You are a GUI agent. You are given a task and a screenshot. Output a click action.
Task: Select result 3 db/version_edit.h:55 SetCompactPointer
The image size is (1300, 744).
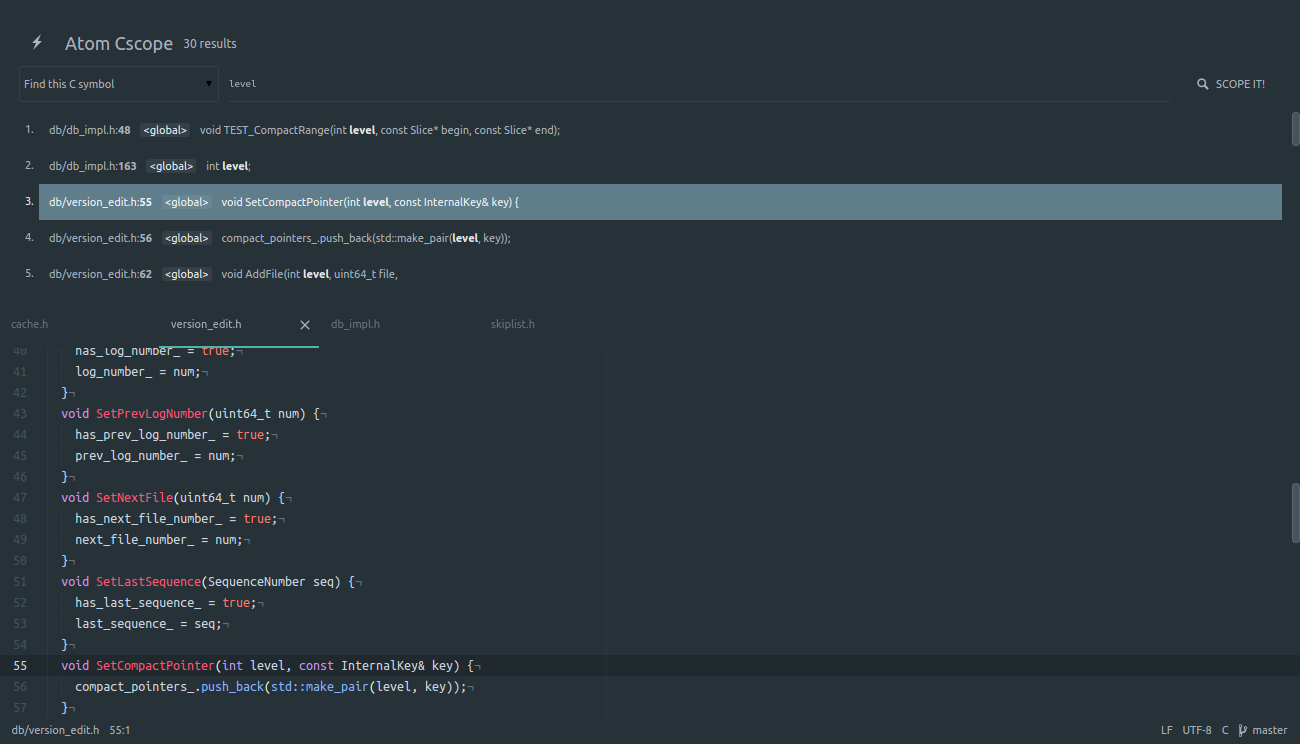[x=660, y=202]
